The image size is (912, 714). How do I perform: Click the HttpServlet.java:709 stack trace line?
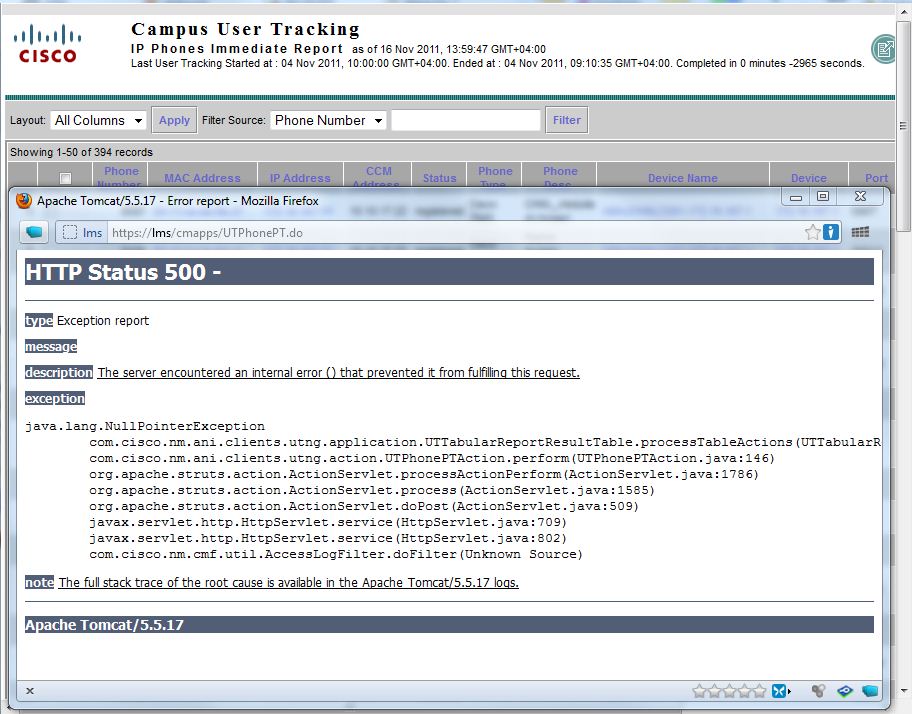tap(328, 522)
